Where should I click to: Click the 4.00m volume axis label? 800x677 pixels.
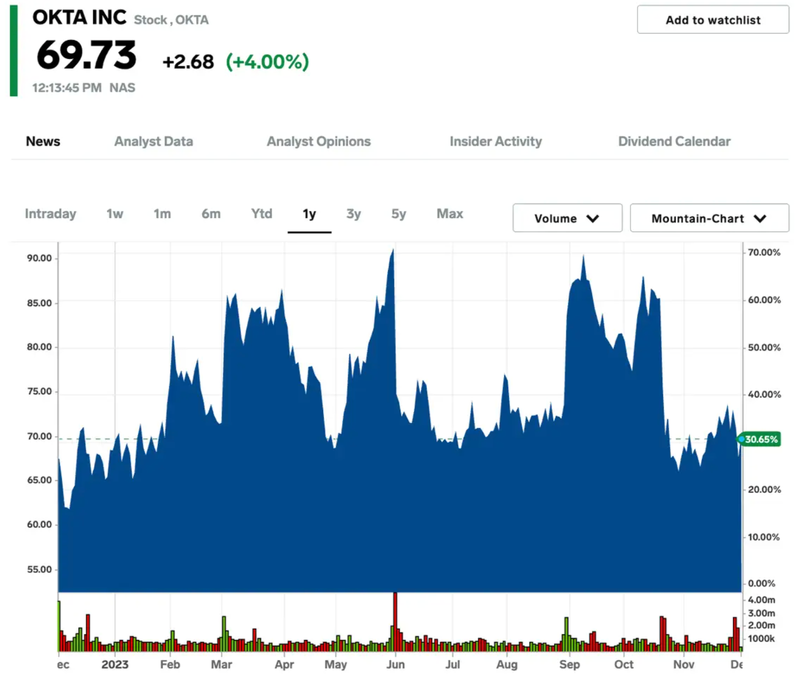point(761,600)
